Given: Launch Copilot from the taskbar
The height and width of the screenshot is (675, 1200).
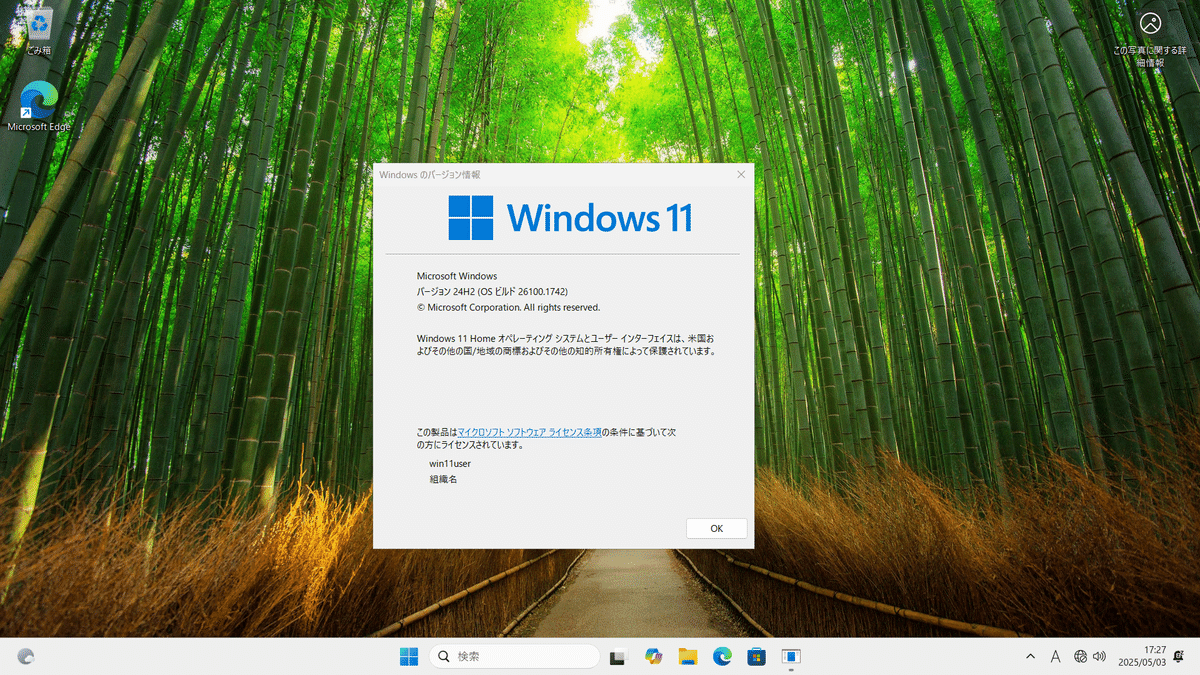Looking at the screenshot, I should (654, 656).
